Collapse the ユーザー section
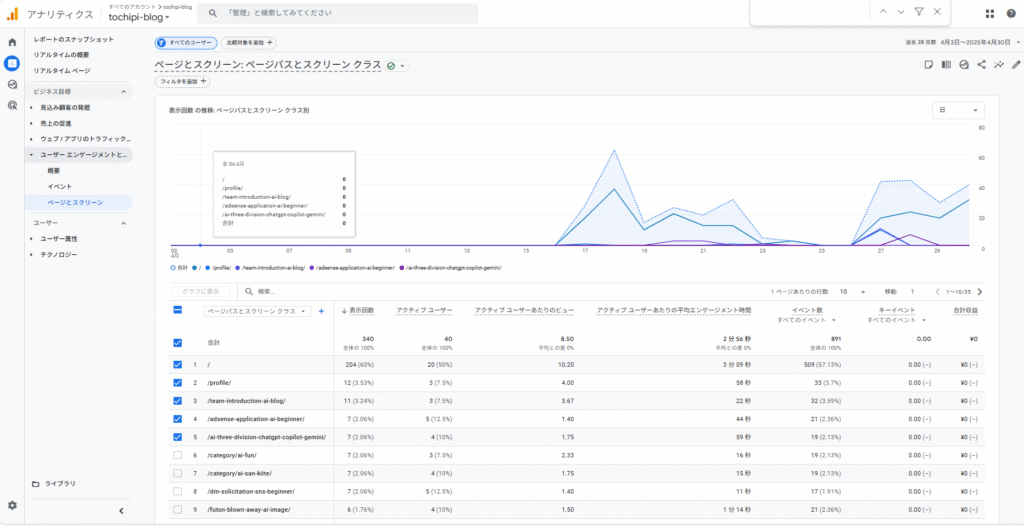The image size is (1024, 526). point(123,223)
